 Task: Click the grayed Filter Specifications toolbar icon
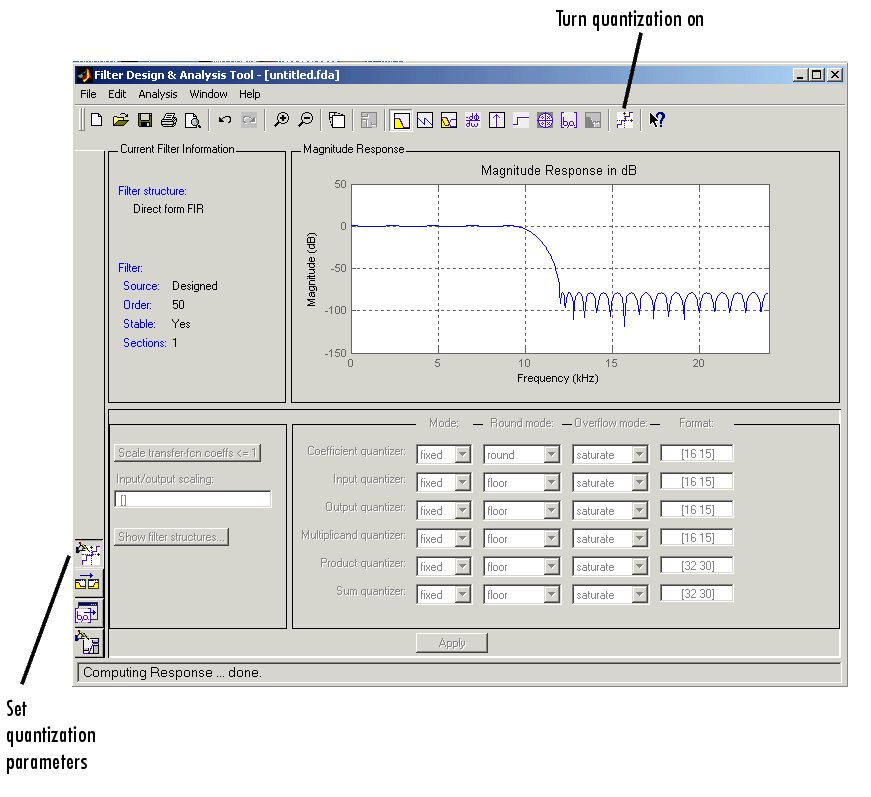(369, 120)
